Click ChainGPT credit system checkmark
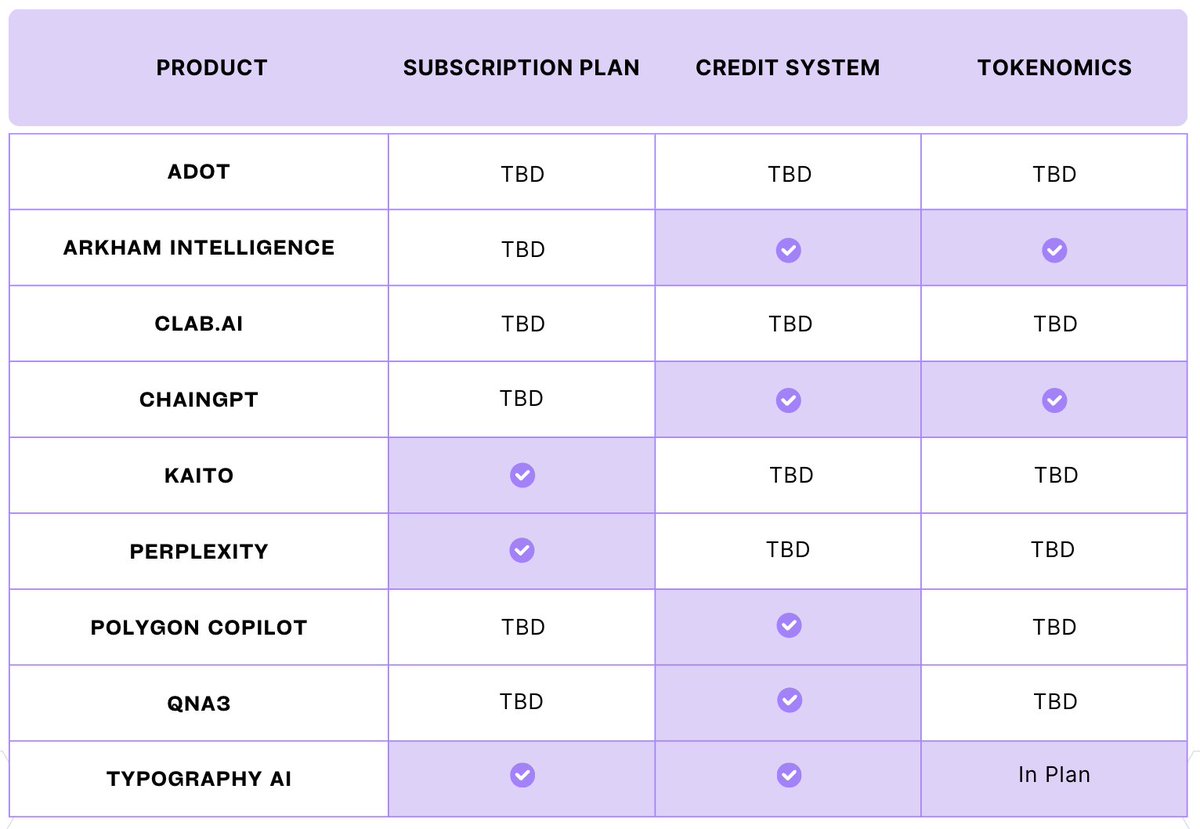 [788, 400]
